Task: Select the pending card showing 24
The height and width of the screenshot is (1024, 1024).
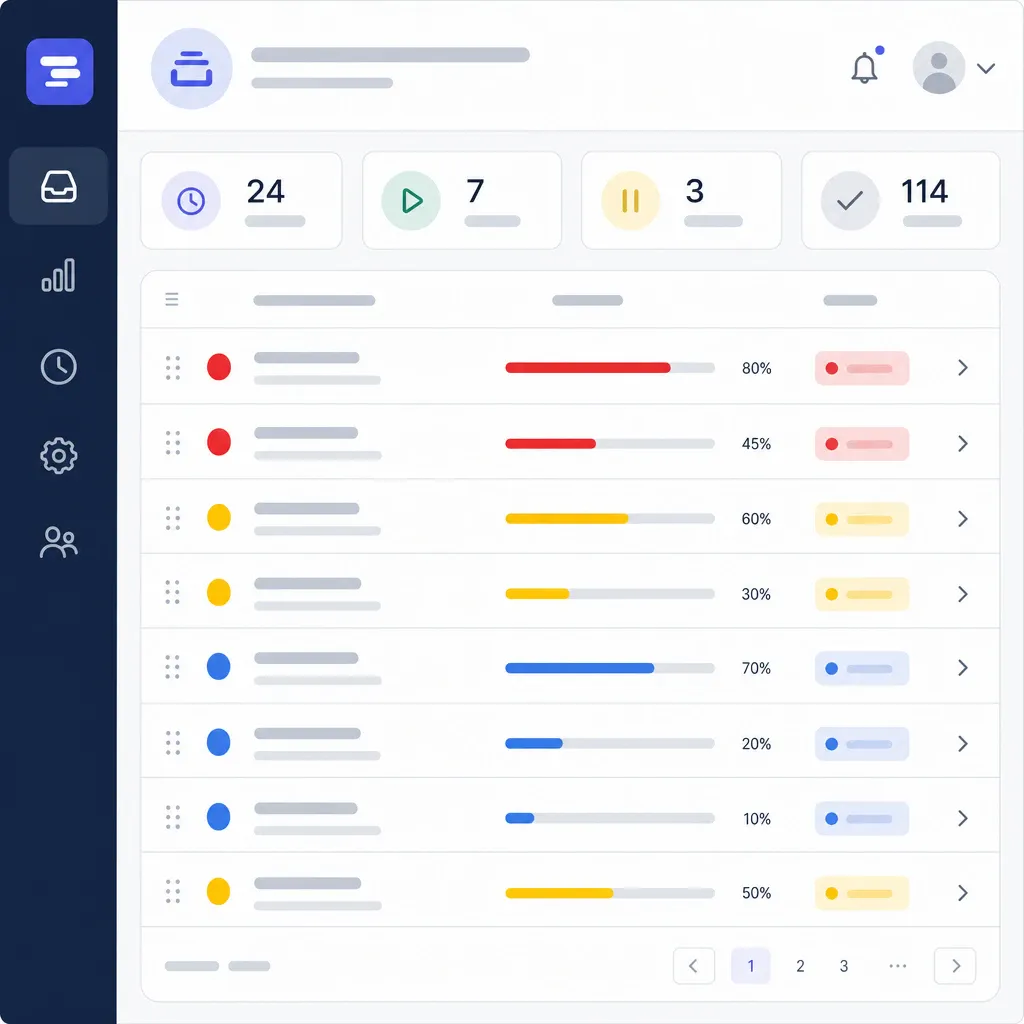Action: [x=241, y=200]
